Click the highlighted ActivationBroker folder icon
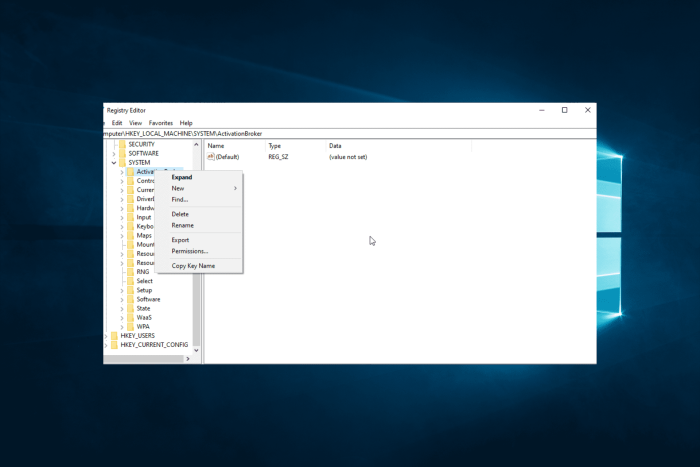700x467 pixels. click(x=130, y=171)
